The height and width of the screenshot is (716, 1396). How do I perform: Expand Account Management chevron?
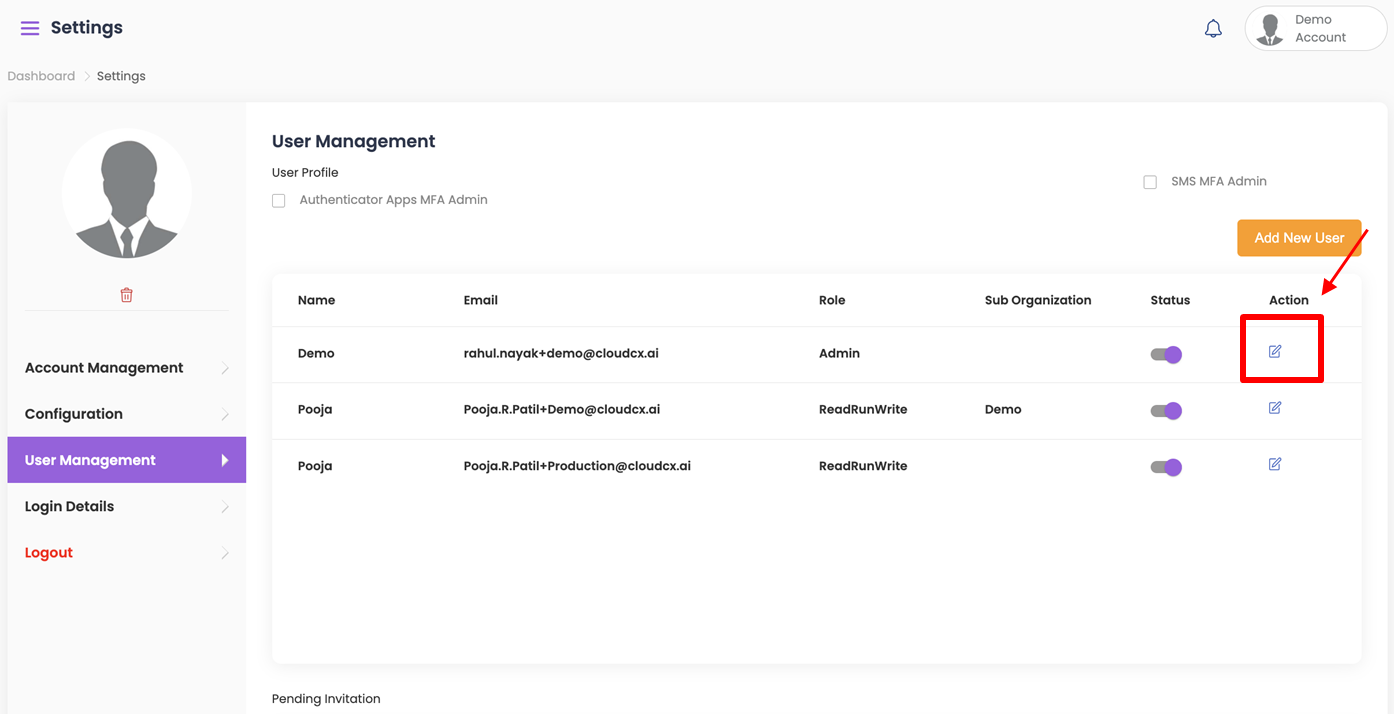225,369
